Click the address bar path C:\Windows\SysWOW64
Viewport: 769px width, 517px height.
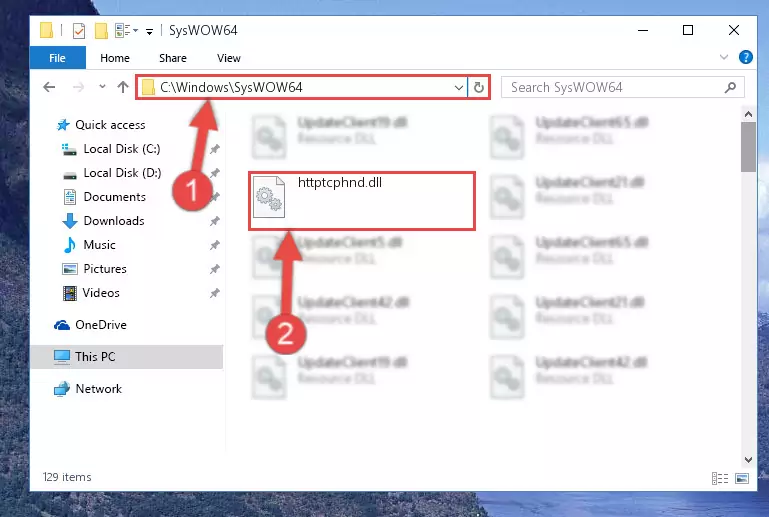click(231, 87)
